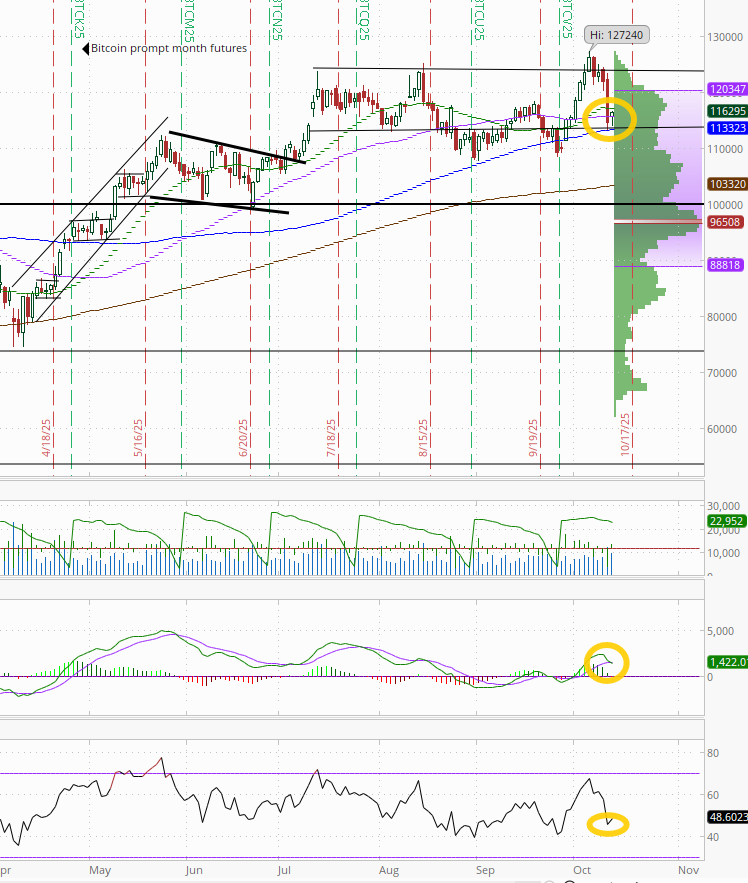Screen dimensions: 748x883
Task: Click the left-pointing arrow beside Bitcoin annotation
Action: pos(86,49)
